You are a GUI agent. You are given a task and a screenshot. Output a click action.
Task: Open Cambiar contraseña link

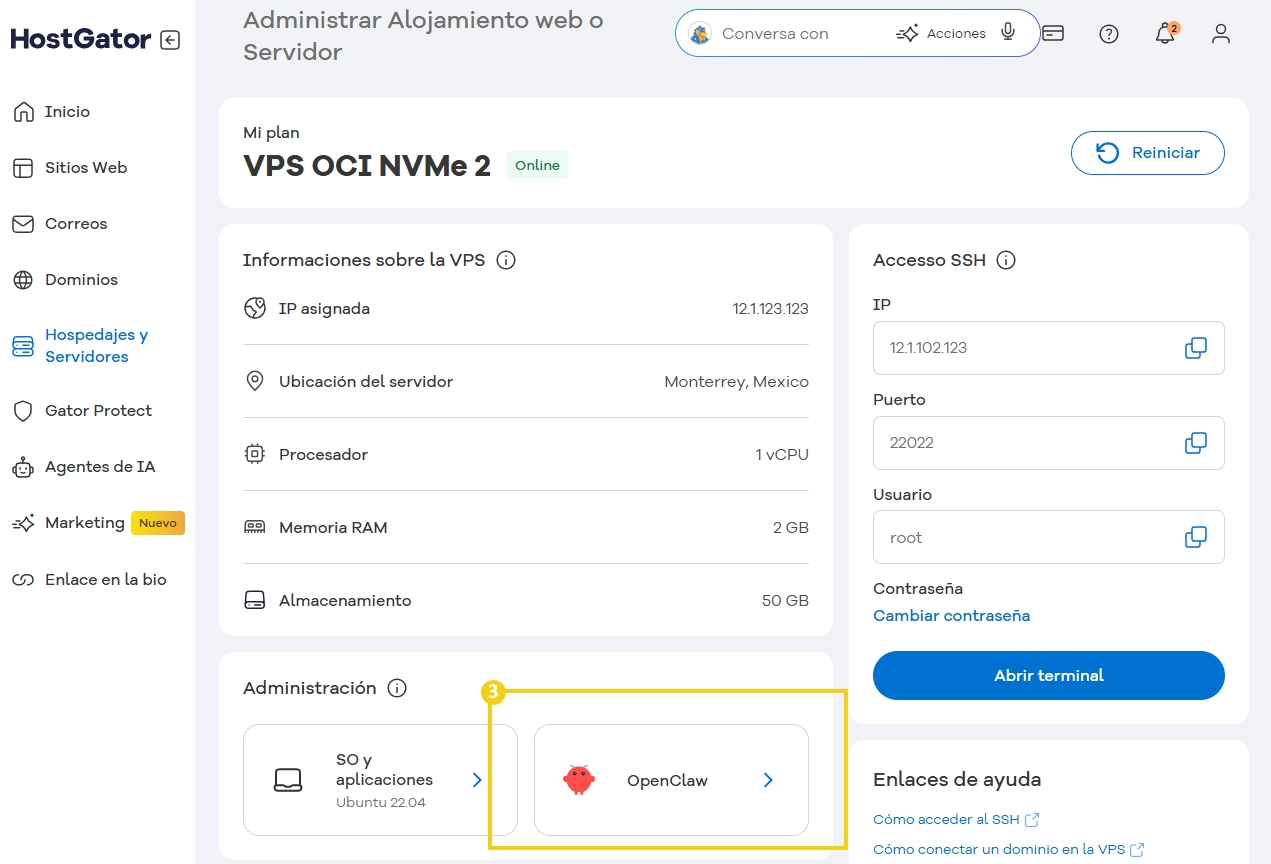click(x=951, y=615)
